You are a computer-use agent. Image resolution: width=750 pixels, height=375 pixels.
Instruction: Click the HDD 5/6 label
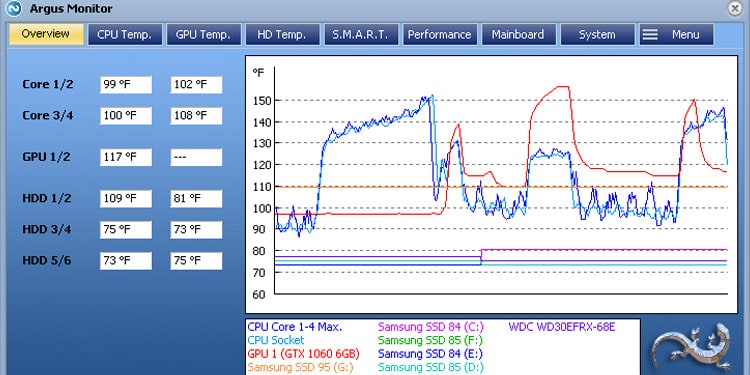pyautogui.click(x=47, y=261)
